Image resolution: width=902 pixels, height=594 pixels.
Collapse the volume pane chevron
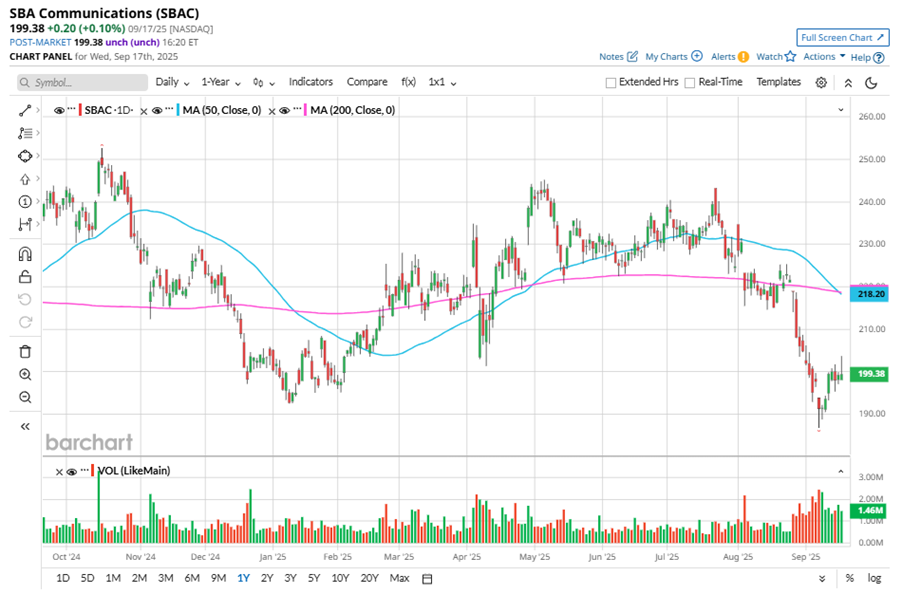pos(840,472)
